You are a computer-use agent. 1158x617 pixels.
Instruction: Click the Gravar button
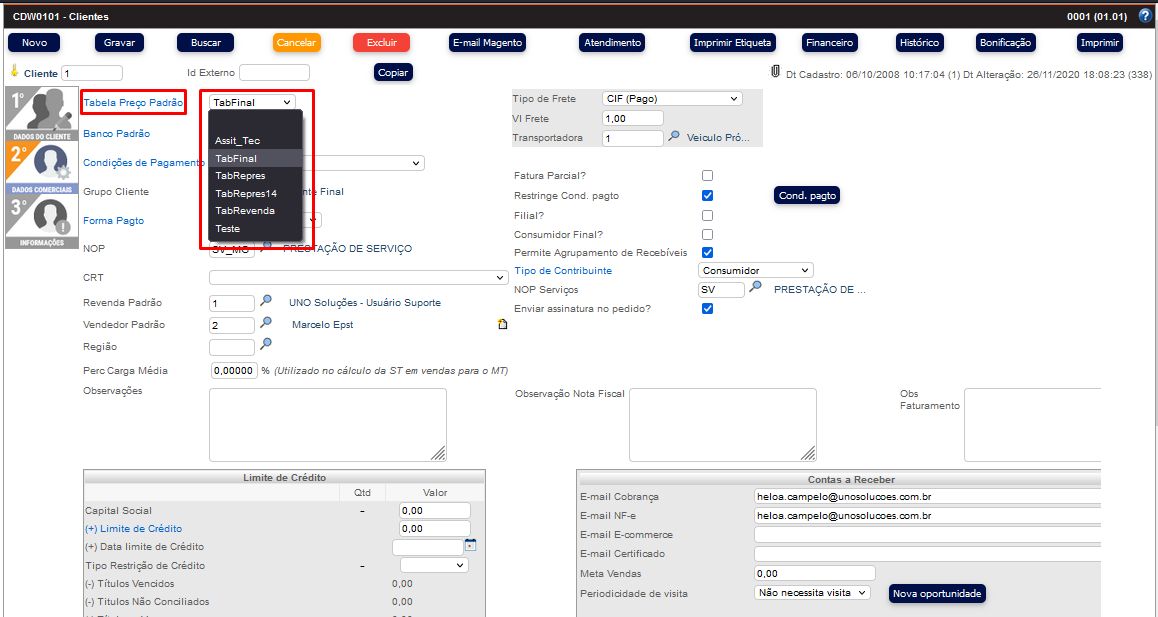click(119, 43)
